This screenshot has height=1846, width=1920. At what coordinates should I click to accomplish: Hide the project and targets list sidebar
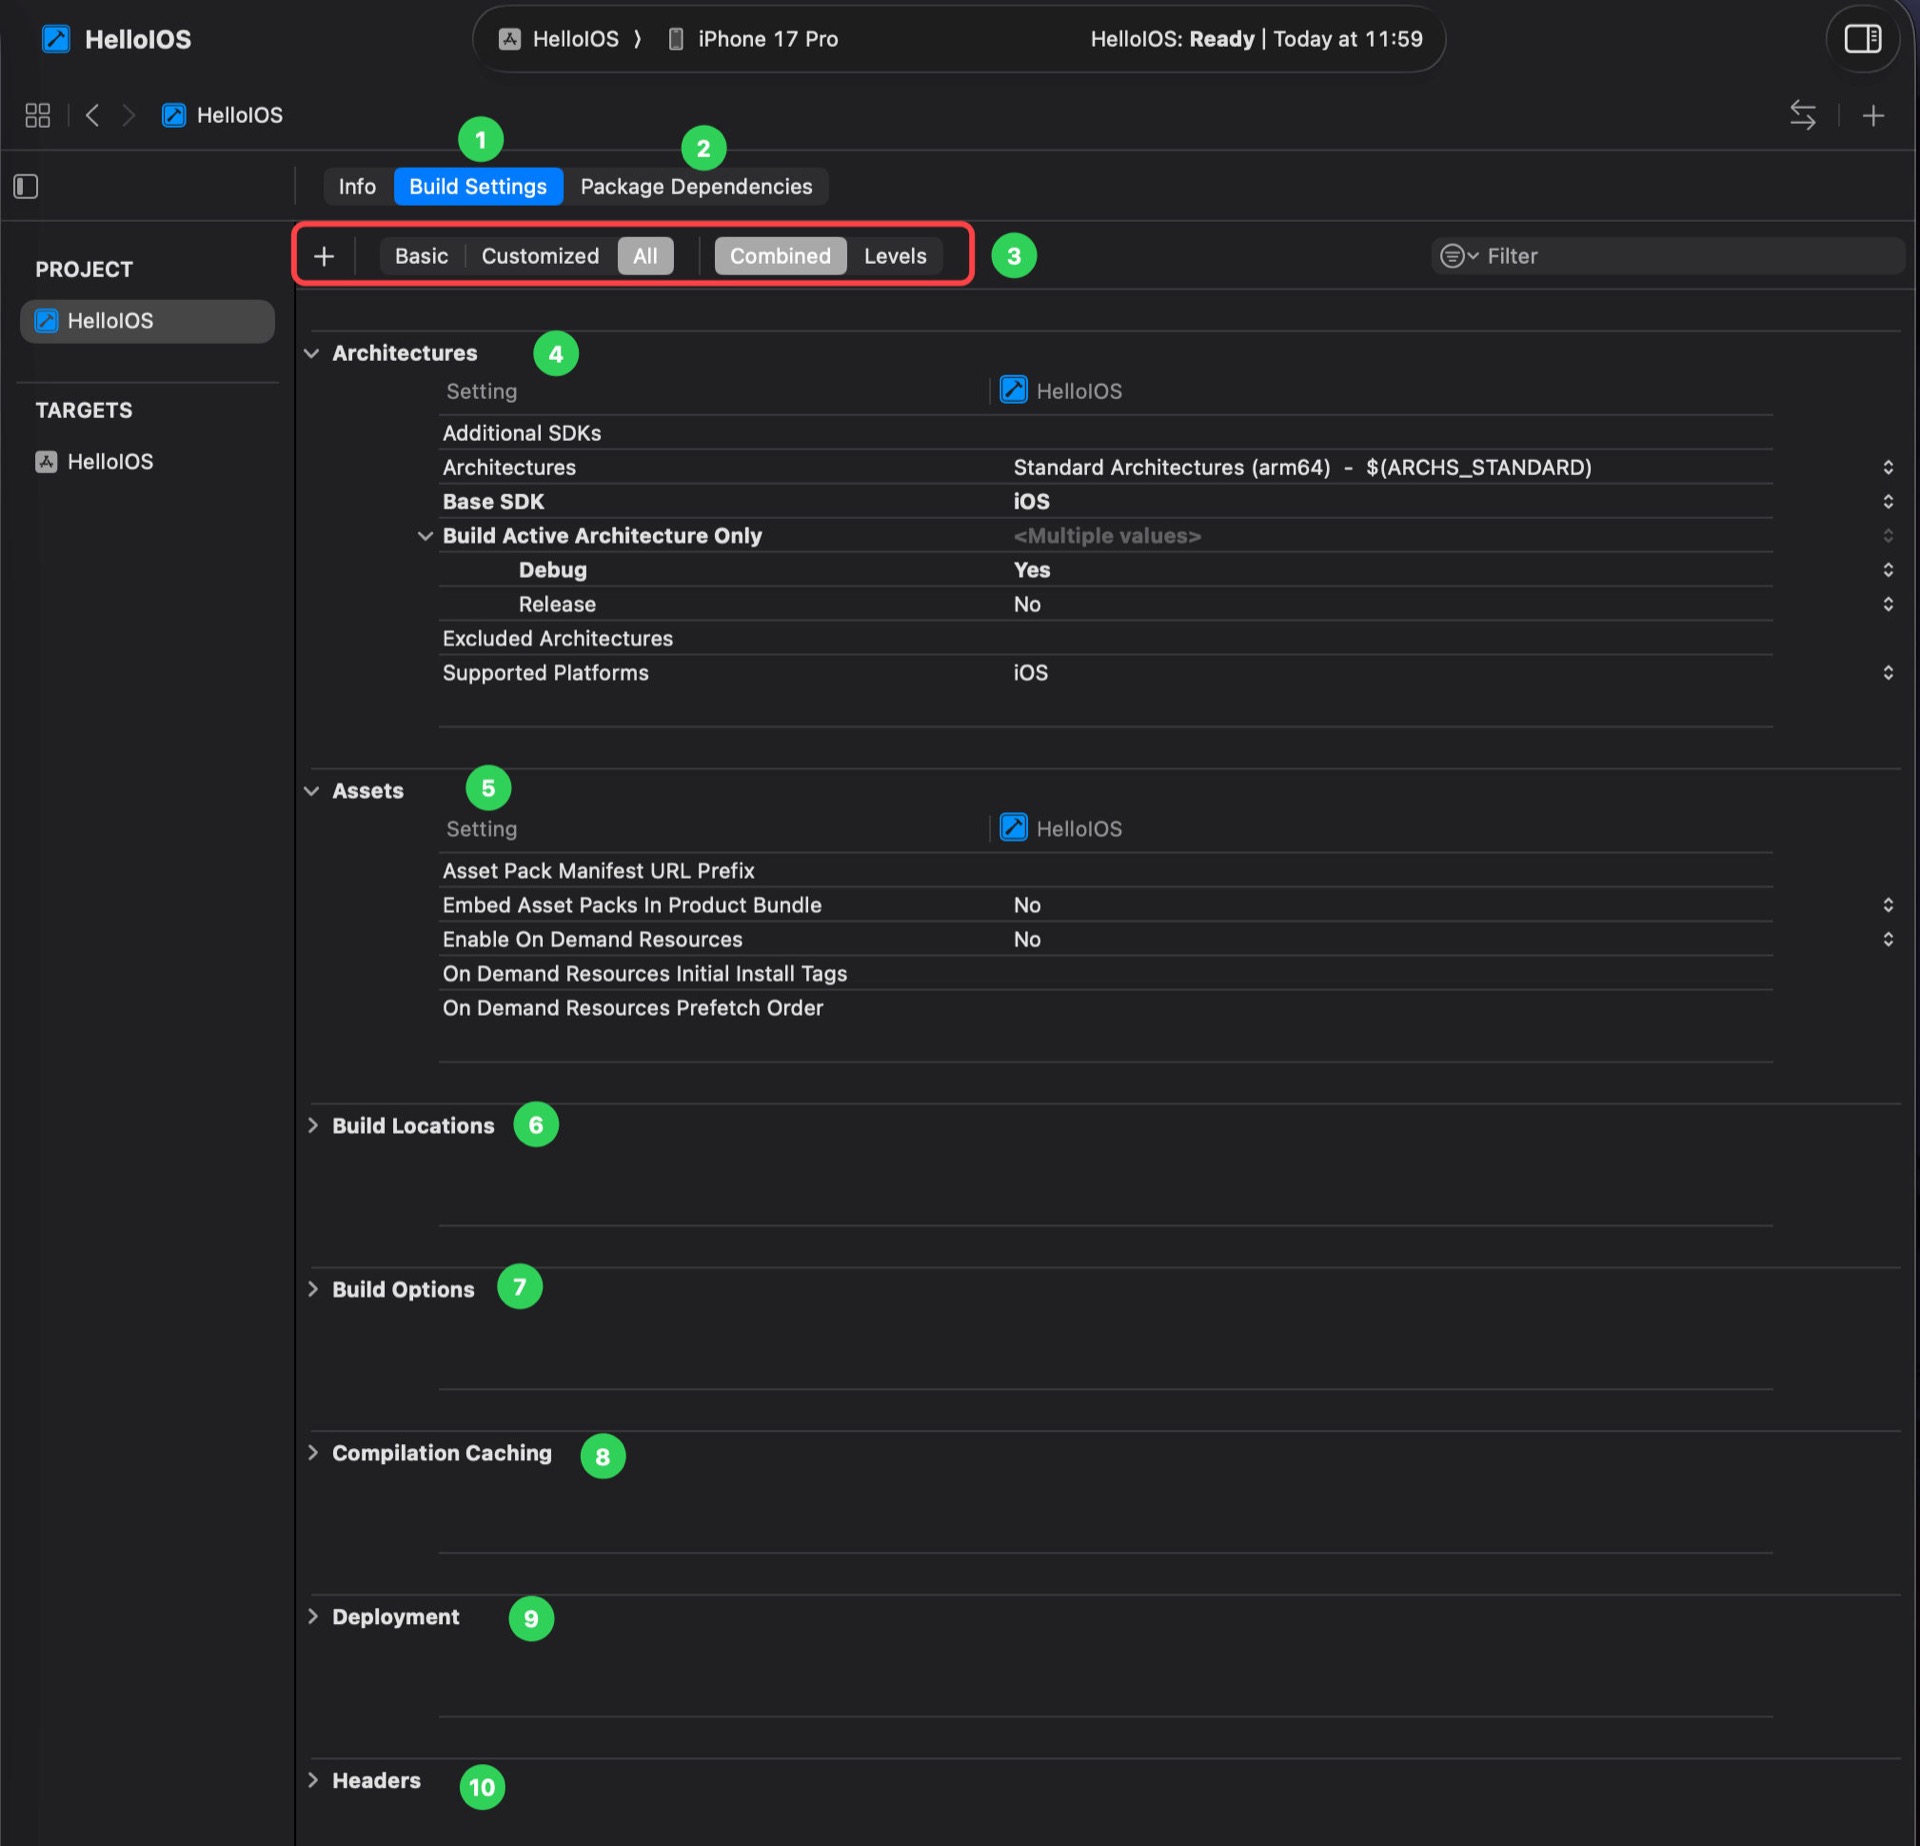click(26, 186)
